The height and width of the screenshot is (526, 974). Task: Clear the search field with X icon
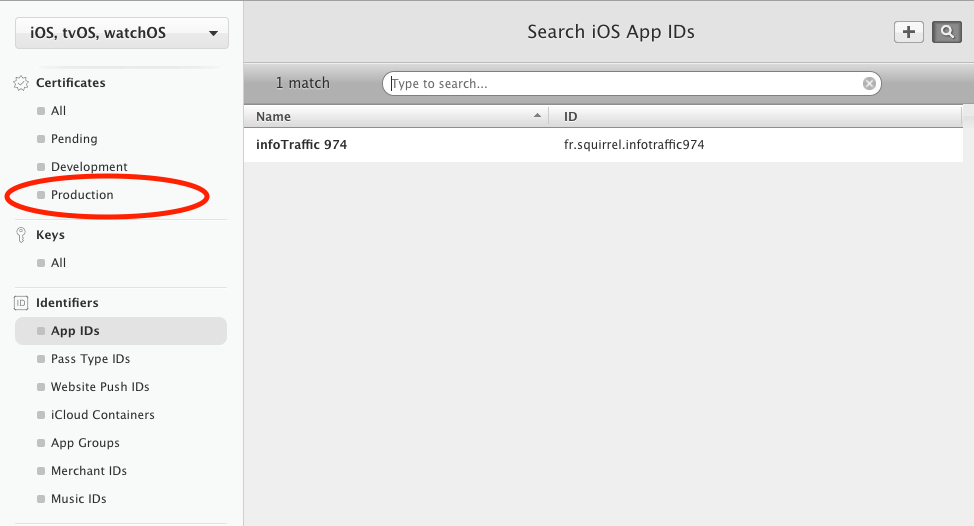[x=869, y=83]
